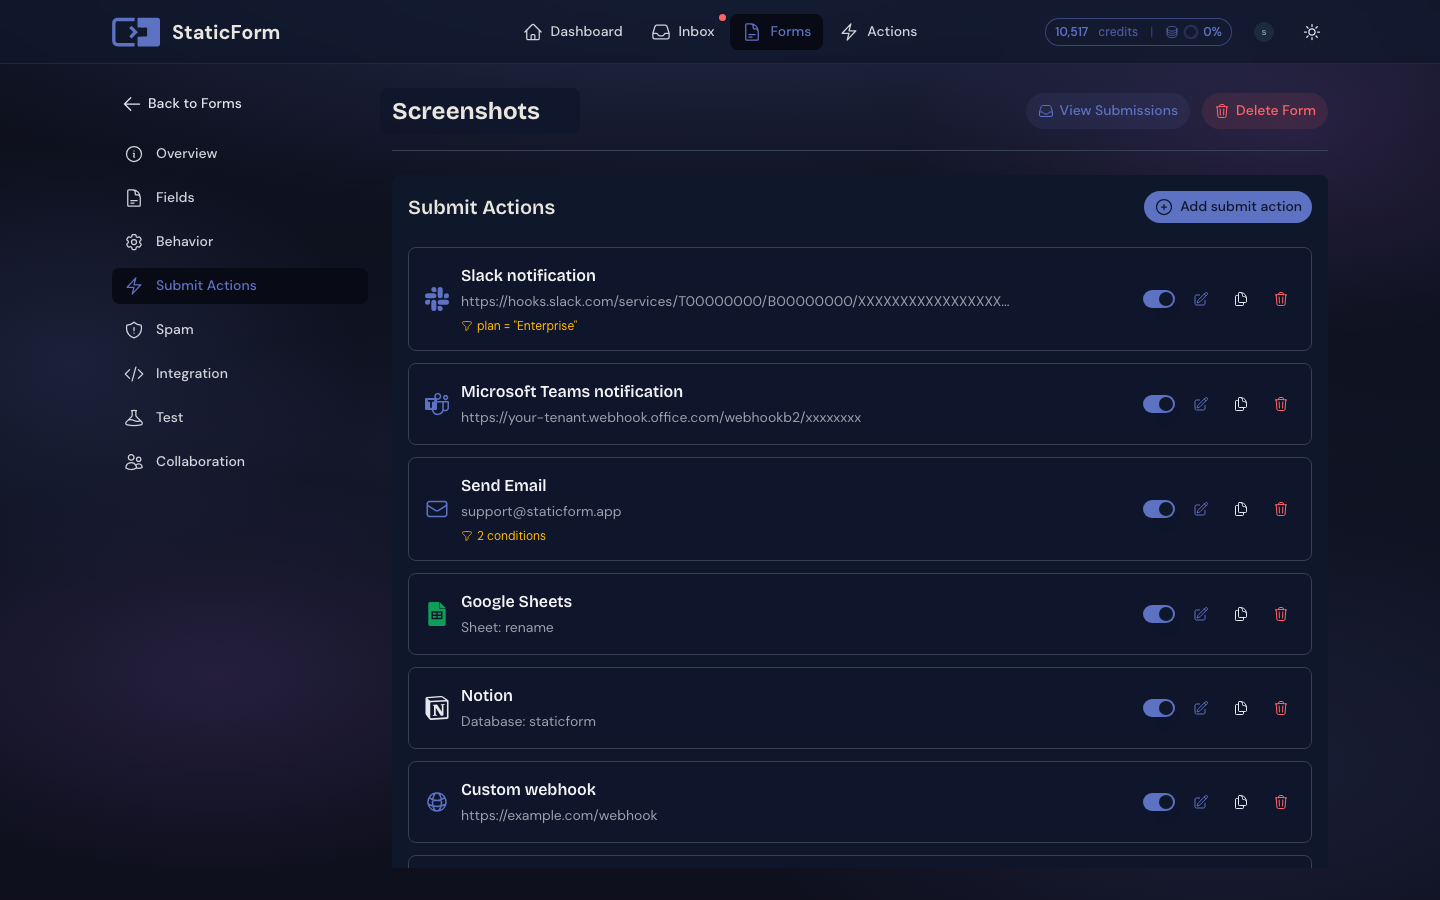Click the plan = "Enterprise" condition filter
This screenshot has height=900, width=1440.
click(x=519, y=326)
